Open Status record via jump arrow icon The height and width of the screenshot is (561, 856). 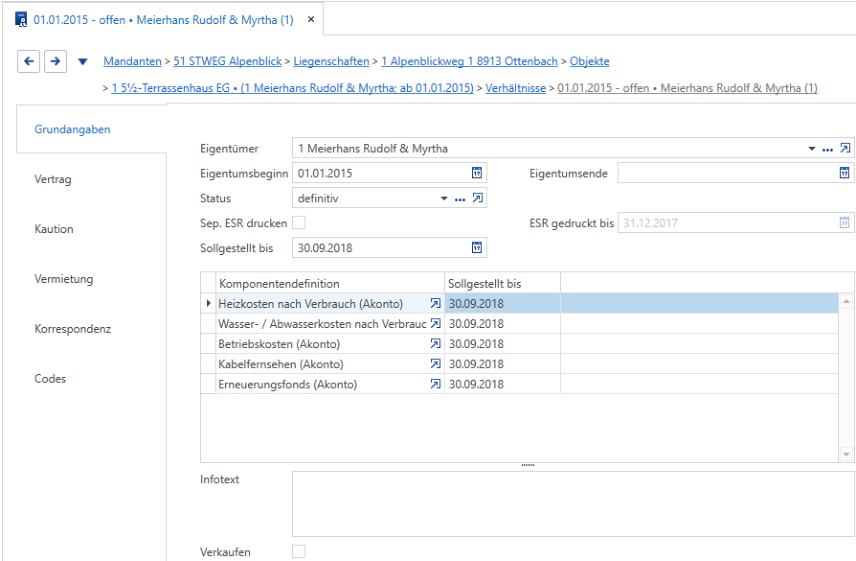[478, 198]
